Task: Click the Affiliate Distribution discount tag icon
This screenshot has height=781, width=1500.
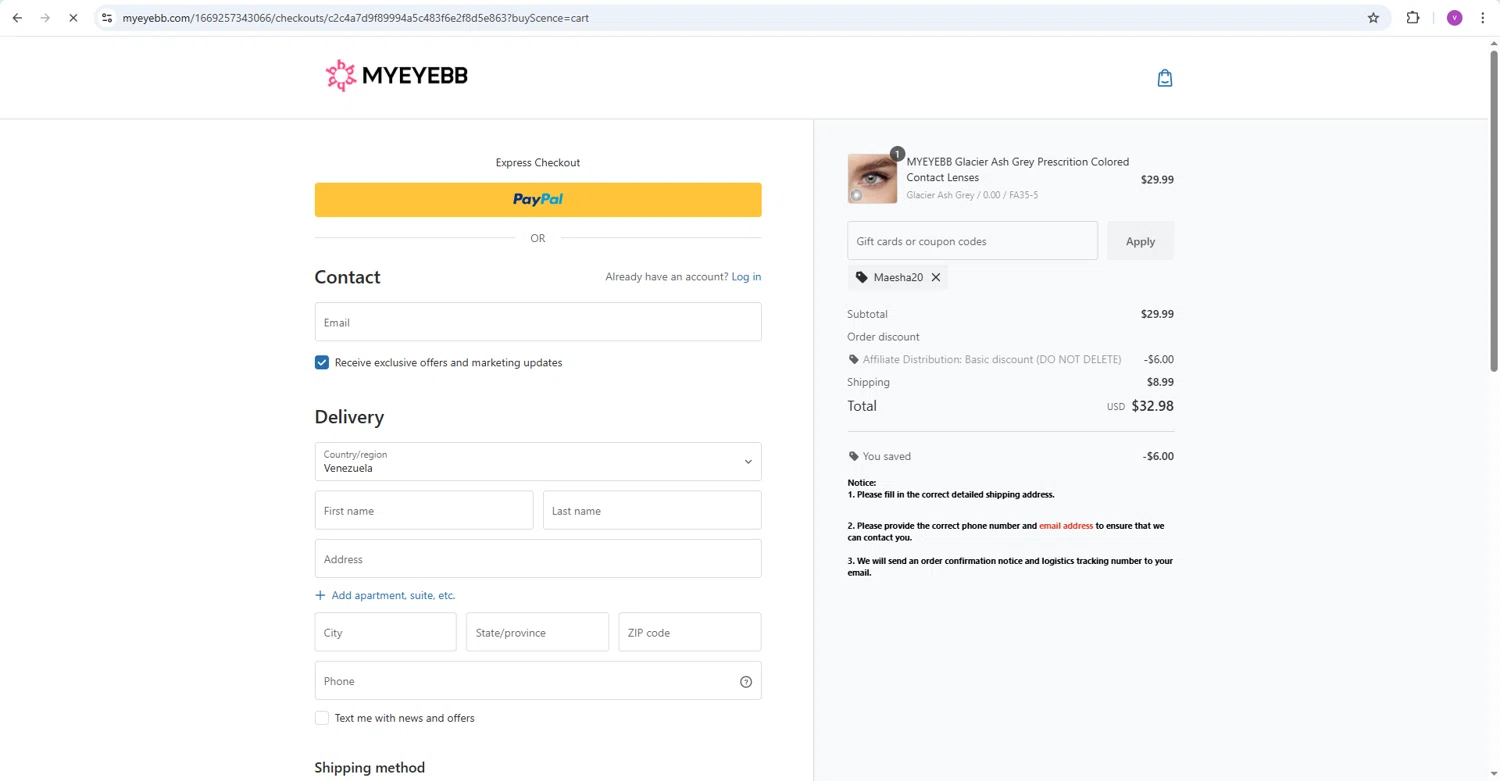Action: click(x=853, y=359)
